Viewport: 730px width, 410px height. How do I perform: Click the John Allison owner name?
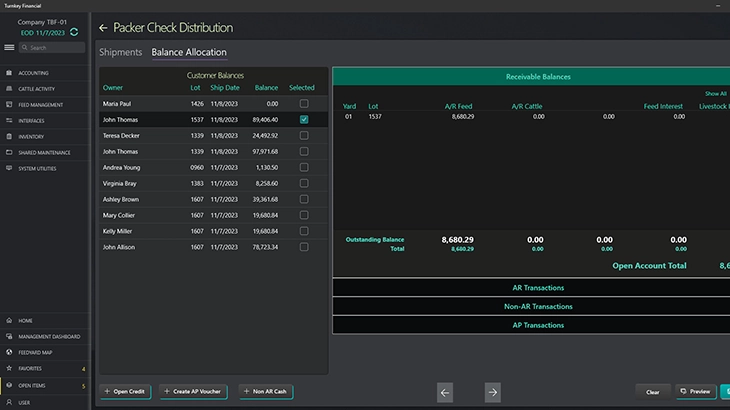[119, 247]
